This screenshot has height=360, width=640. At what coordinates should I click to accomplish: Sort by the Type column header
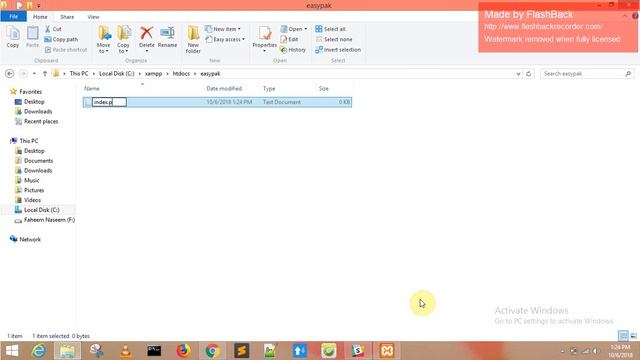[x=269, y=89]
